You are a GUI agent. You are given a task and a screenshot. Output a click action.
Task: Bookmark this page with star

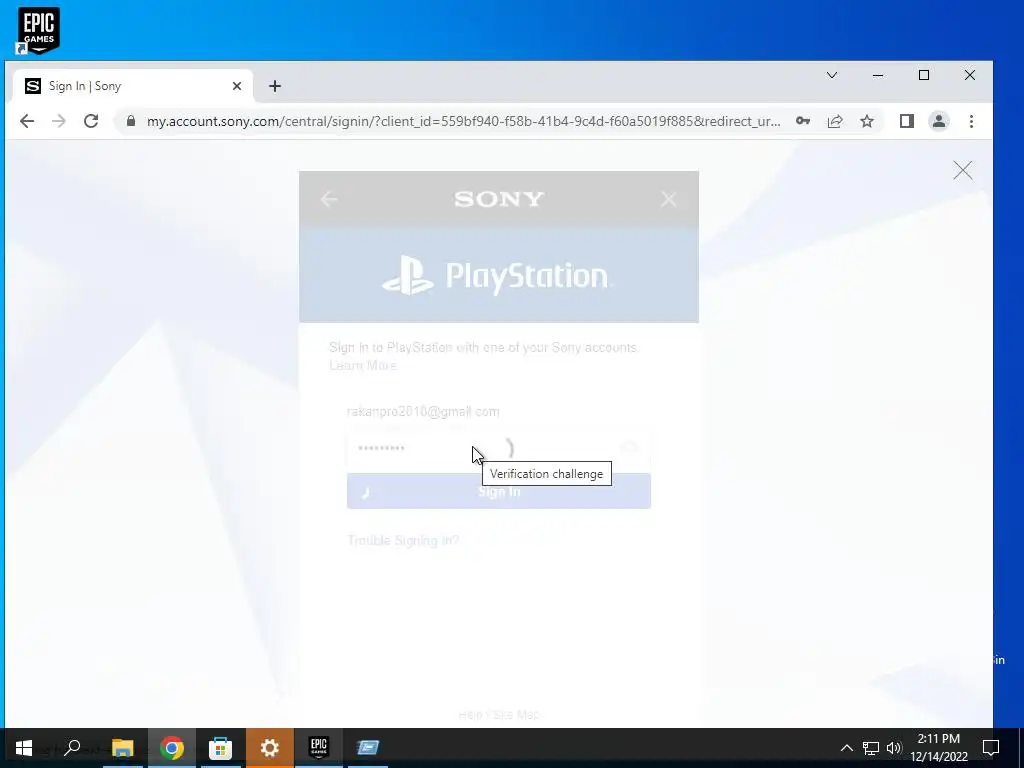[867, 121]
